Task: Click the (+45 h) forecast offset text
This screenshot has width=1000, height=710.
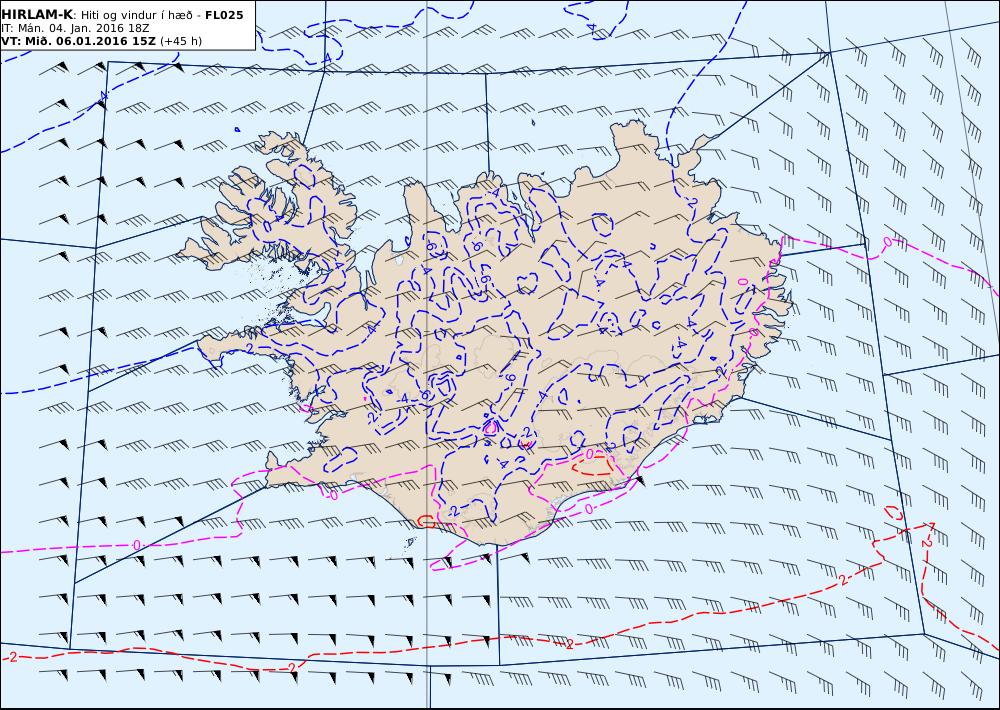Action: point(180,41)
